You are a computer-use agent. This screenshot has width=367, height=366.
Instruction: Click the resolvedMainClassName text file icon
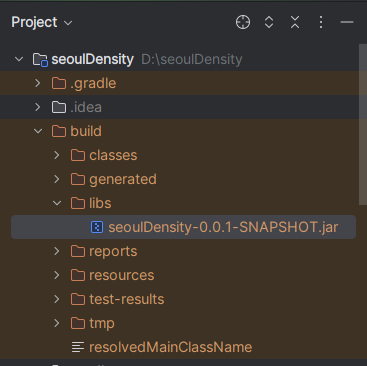(x=78, y=347)
